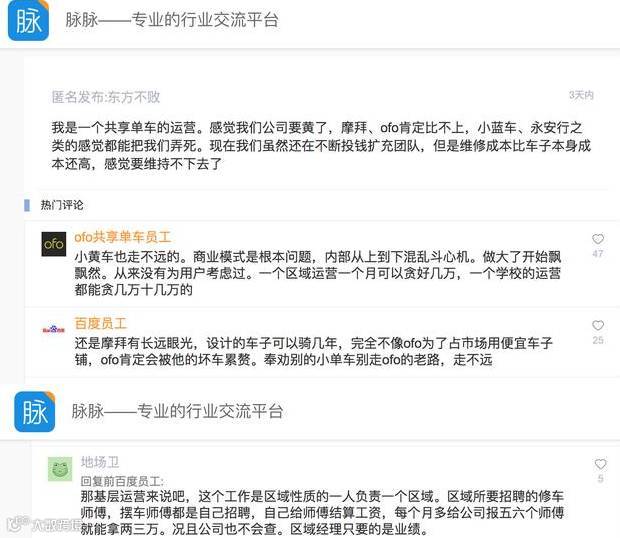Click the top header title 脉脉——专业的行业交流平台
This screenshot has width=620, height=538.
[172, 20]
